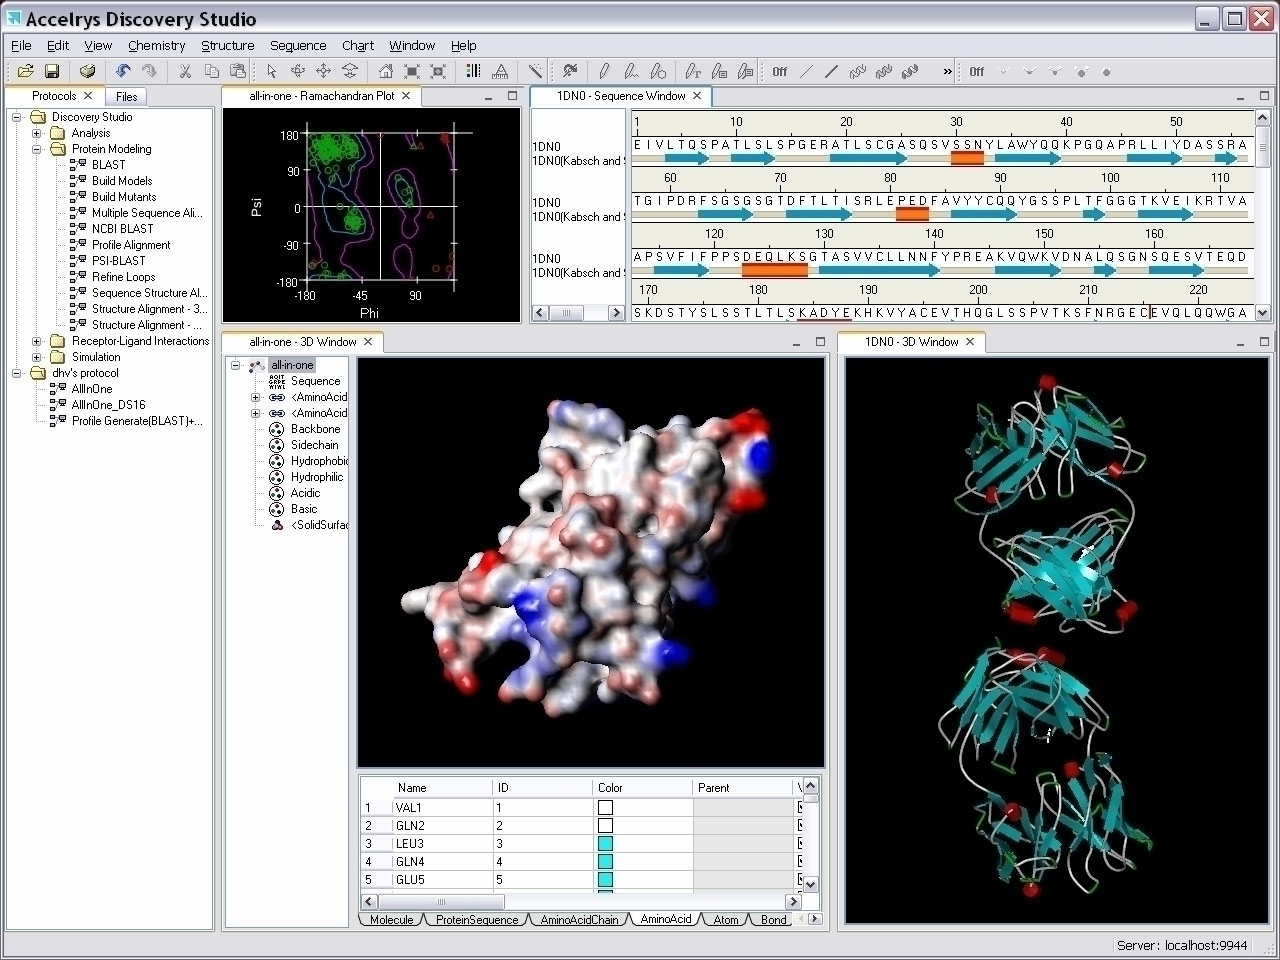Click the scissors Cut icon
This screenshot has height=960, width=1280.
[185, 71]
